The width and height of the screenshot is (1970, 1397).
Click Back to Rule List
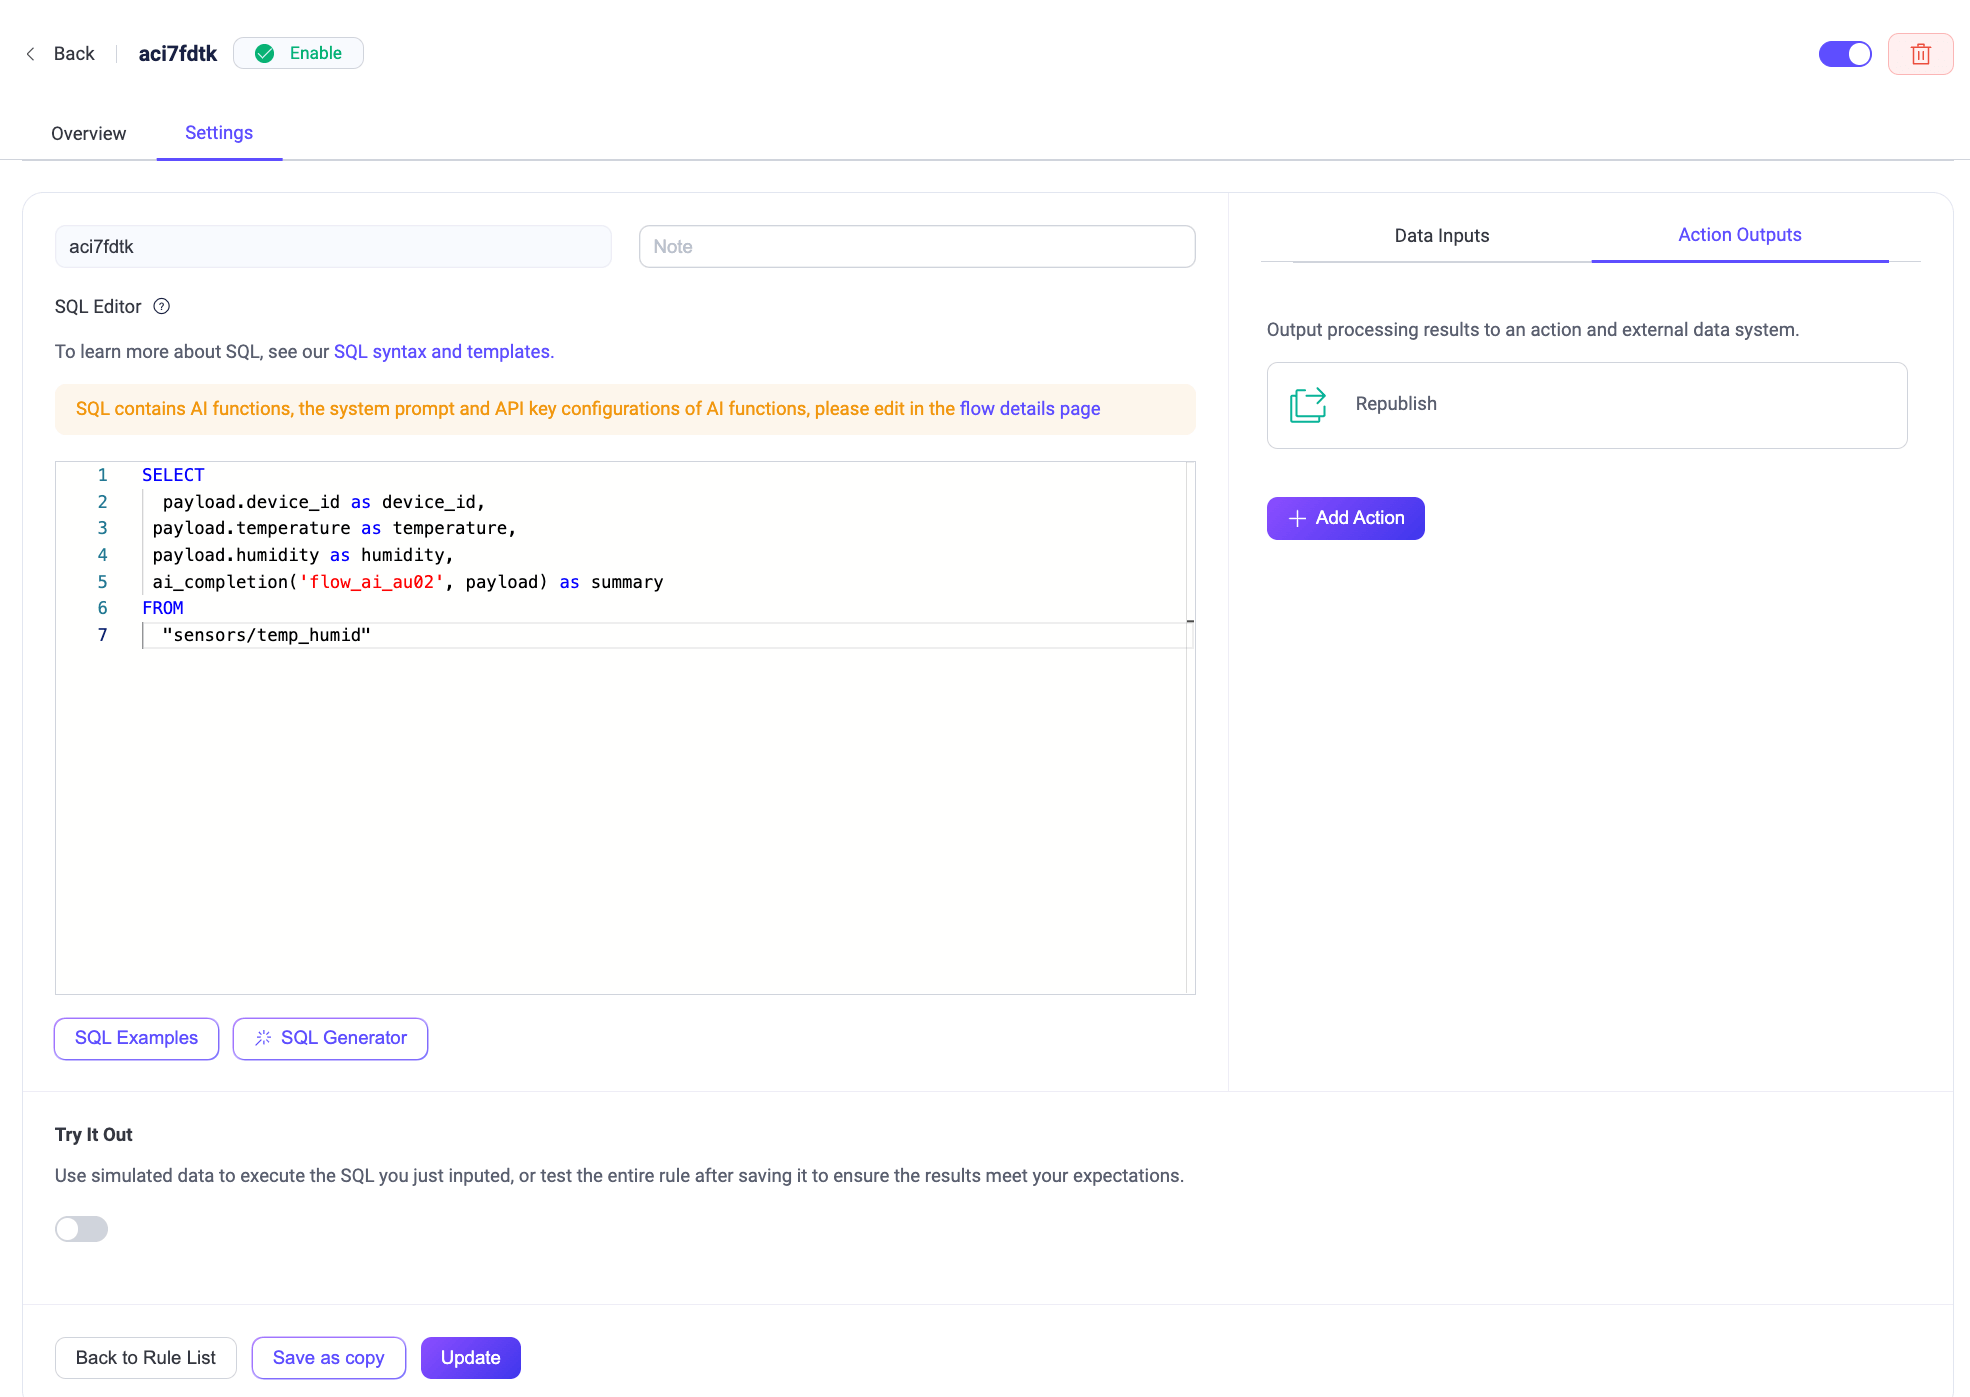[x=145, y=1357]
